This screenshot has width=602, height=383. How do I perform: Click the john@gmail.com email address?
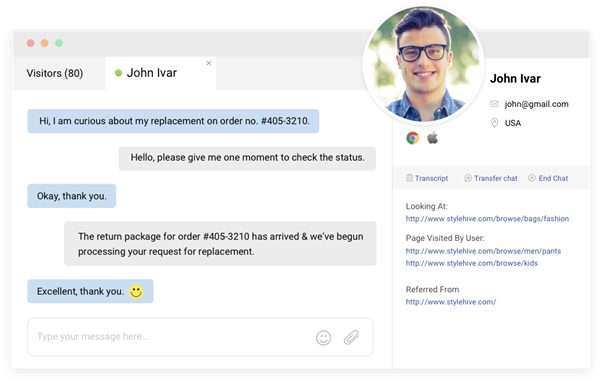(536, 104)
